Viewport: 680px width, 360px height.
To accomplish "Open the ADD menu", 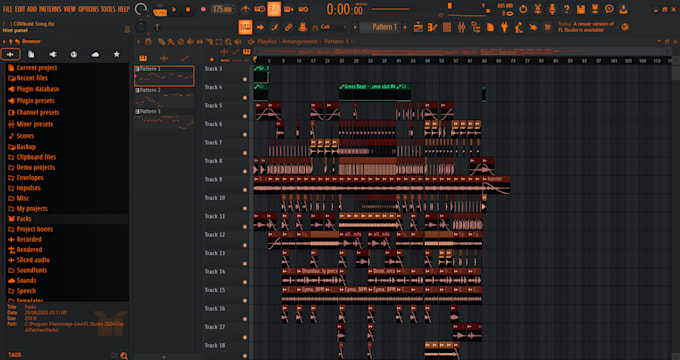I will [x=32, y=9].
